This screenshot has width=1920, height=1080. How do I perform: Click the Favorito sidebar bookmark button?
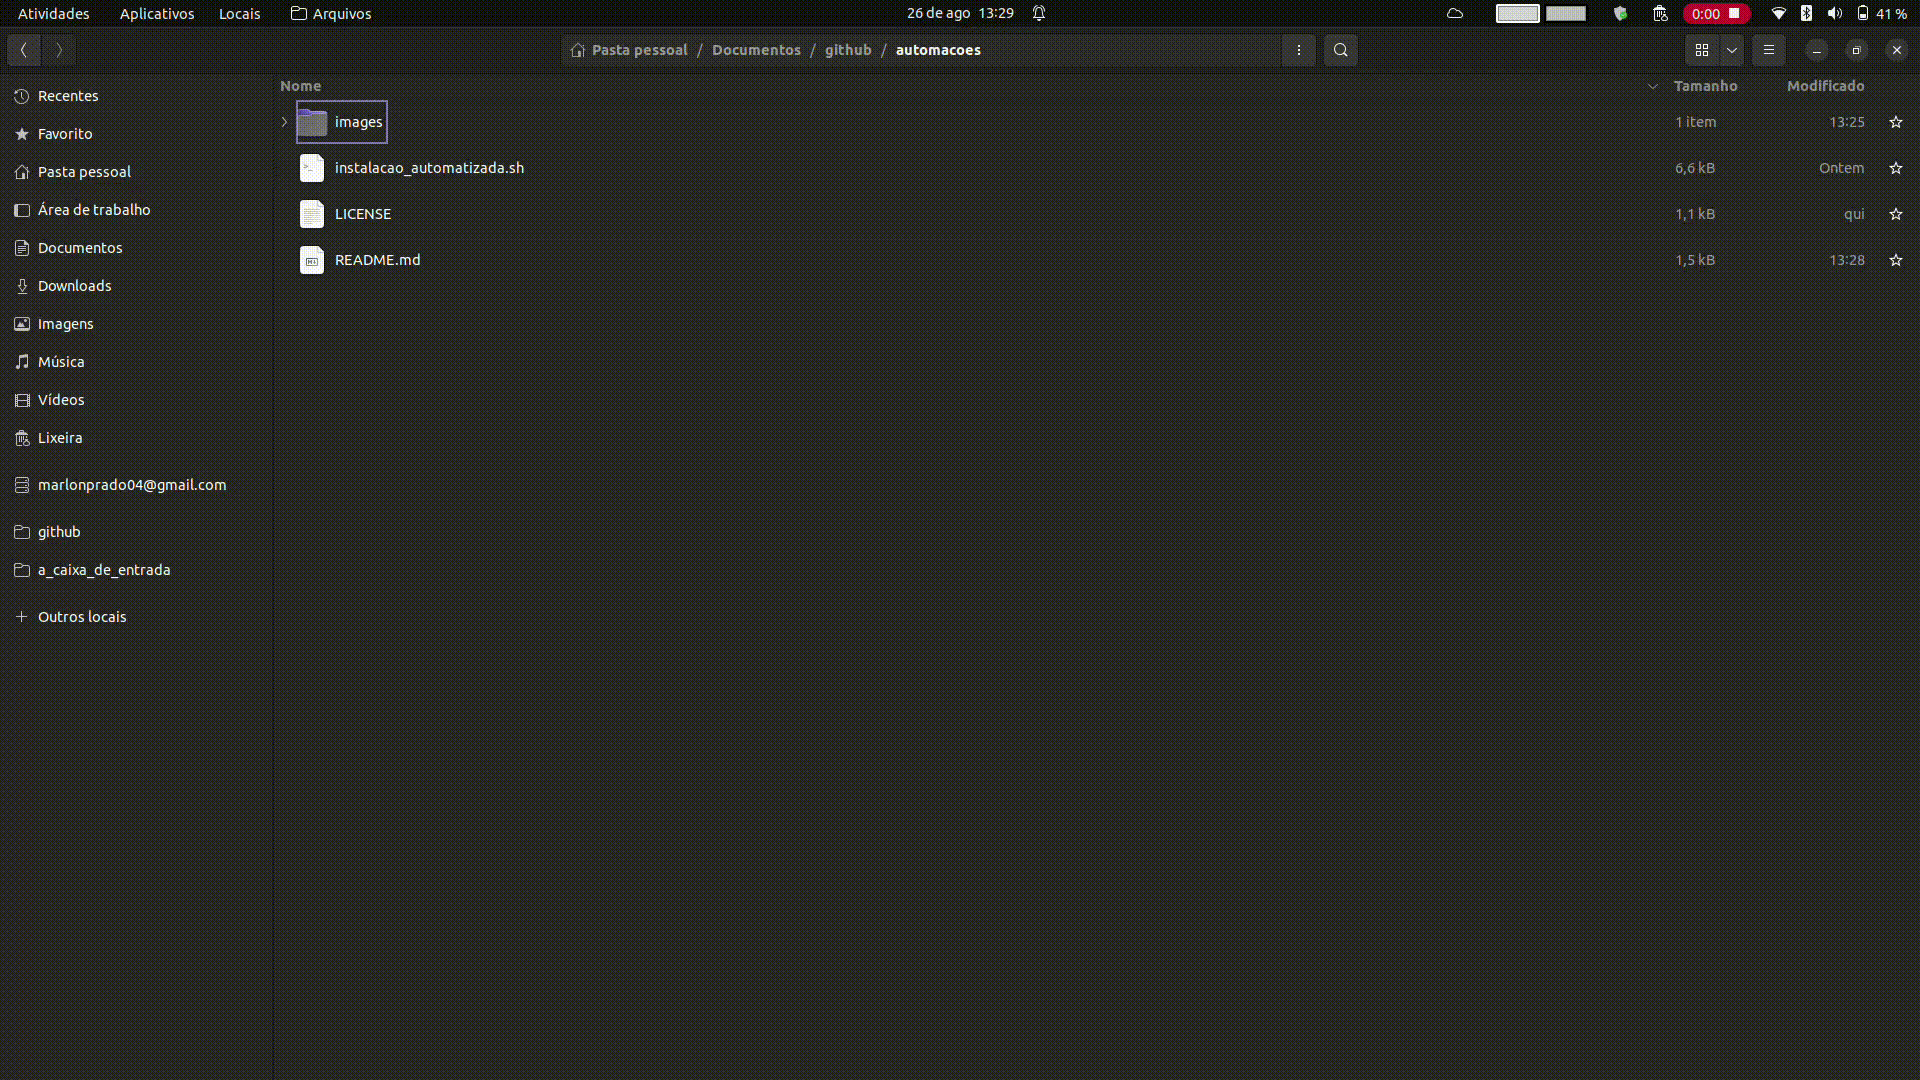click(x=65, y=133)
